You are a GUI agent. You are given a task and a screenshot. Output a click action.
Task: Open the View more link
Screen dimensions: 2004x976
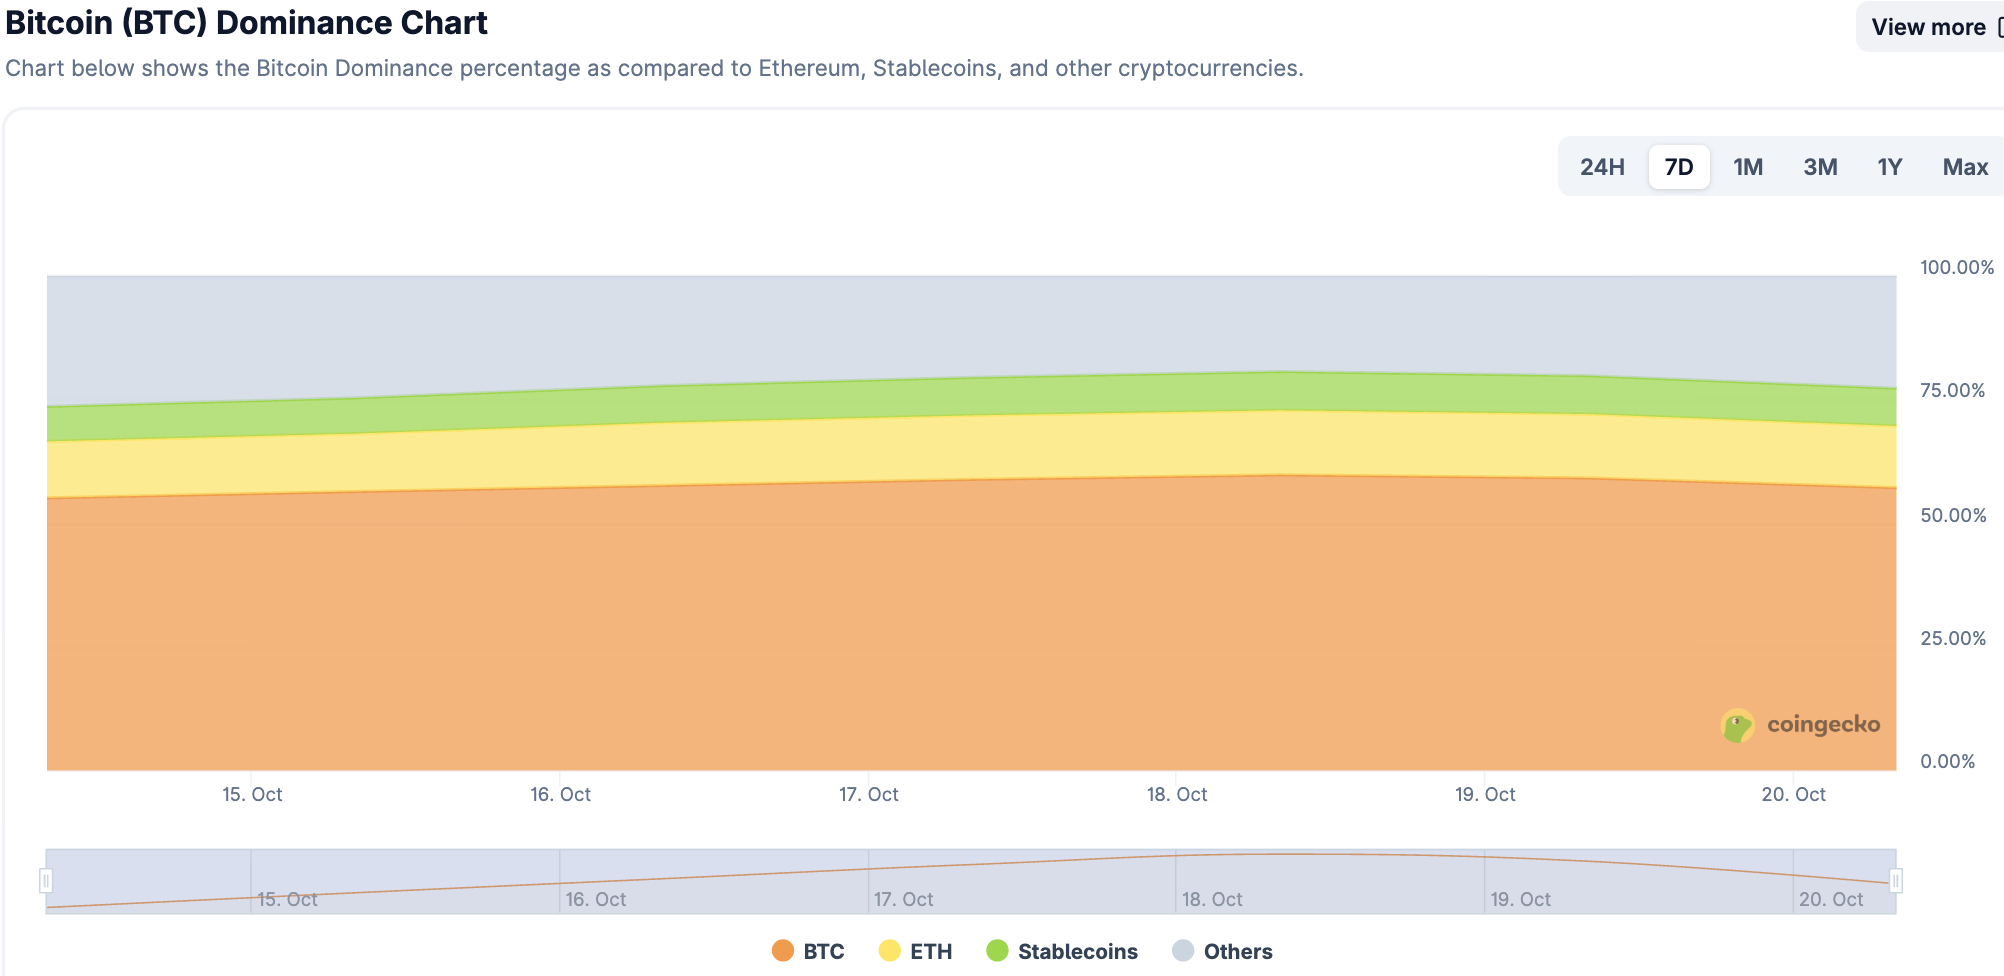[1928, 25]
